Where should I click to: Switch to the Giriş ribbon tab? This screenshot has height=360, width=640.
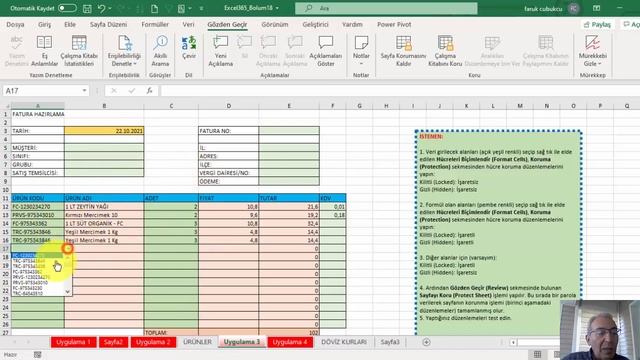coord(44,24)
